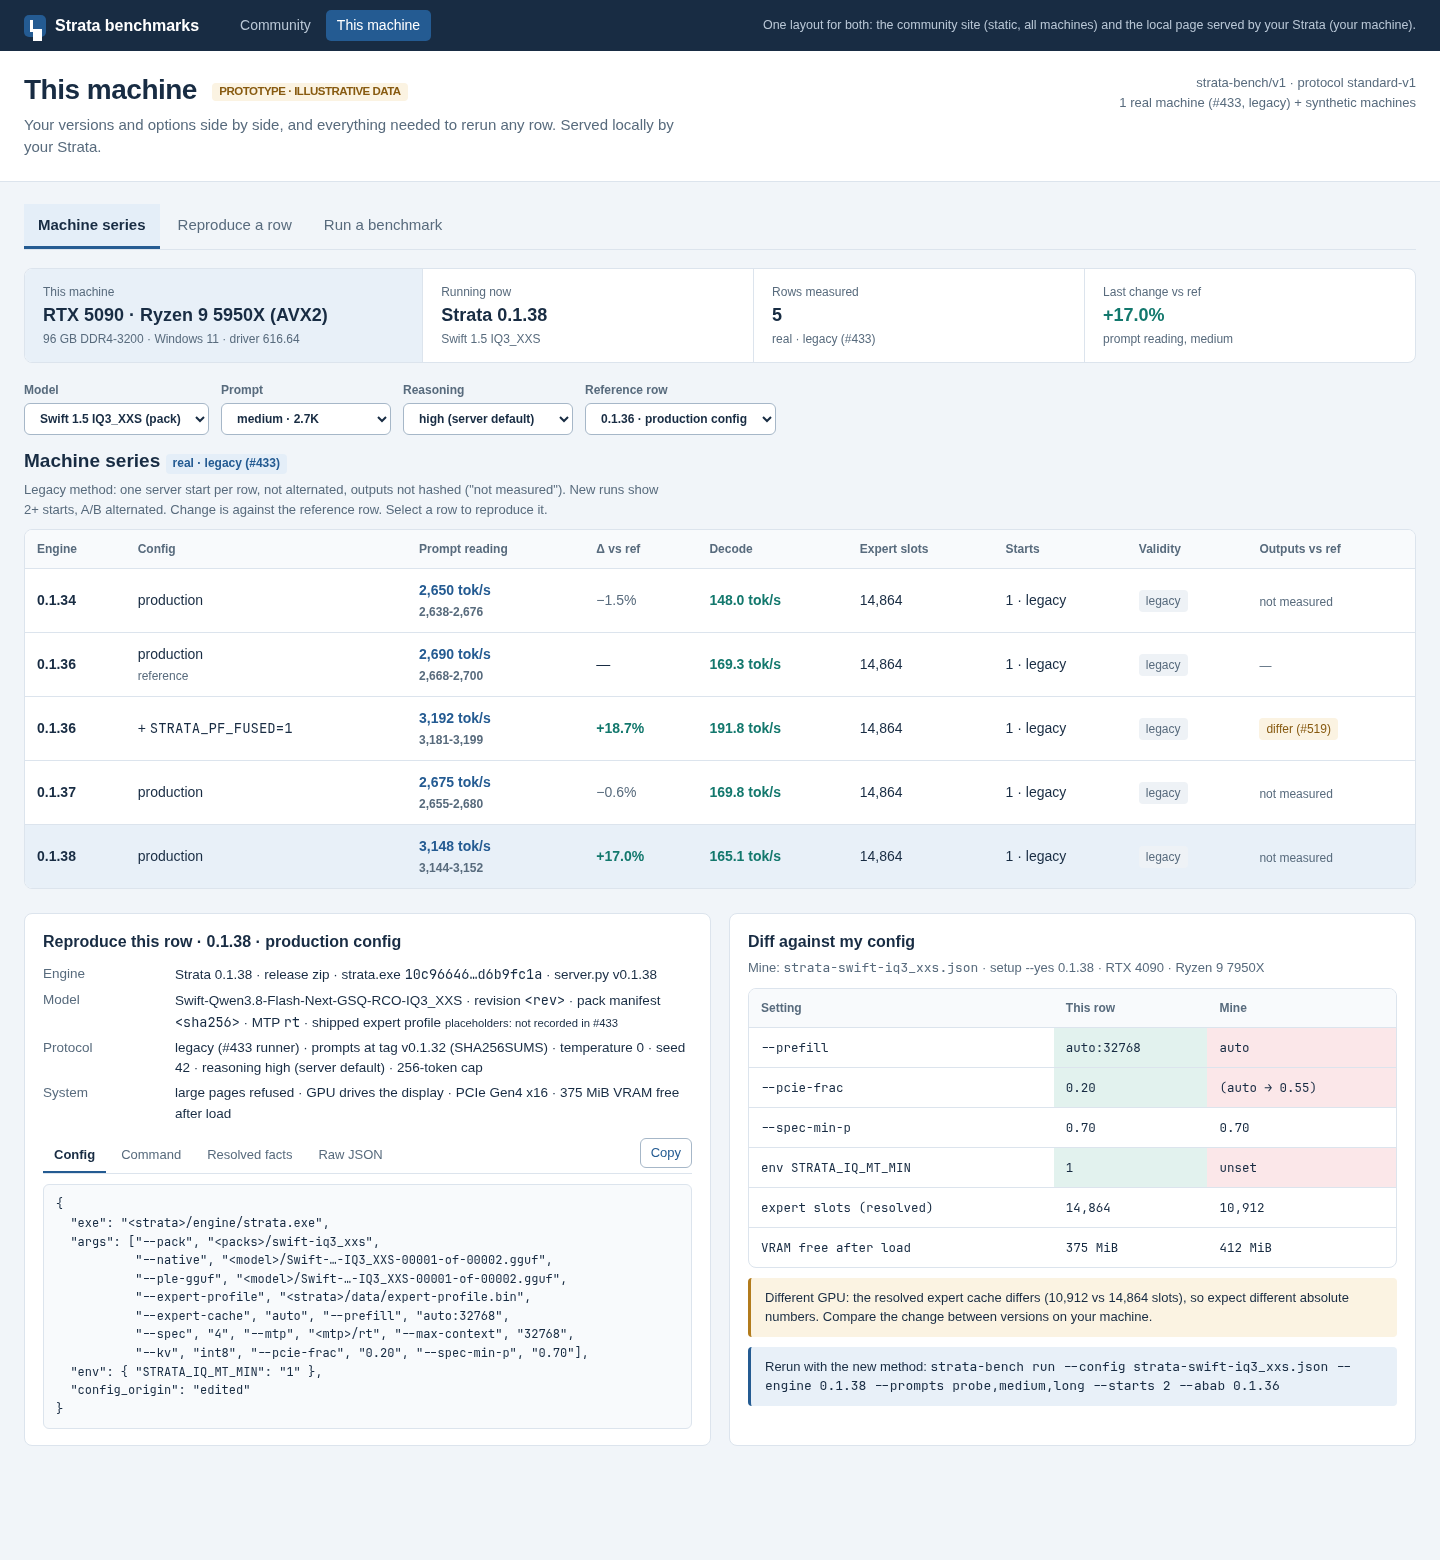Screen dimensions: 1440x1560
Task: Click the 148.0 tok/s decode value
Action: [745, 600]
